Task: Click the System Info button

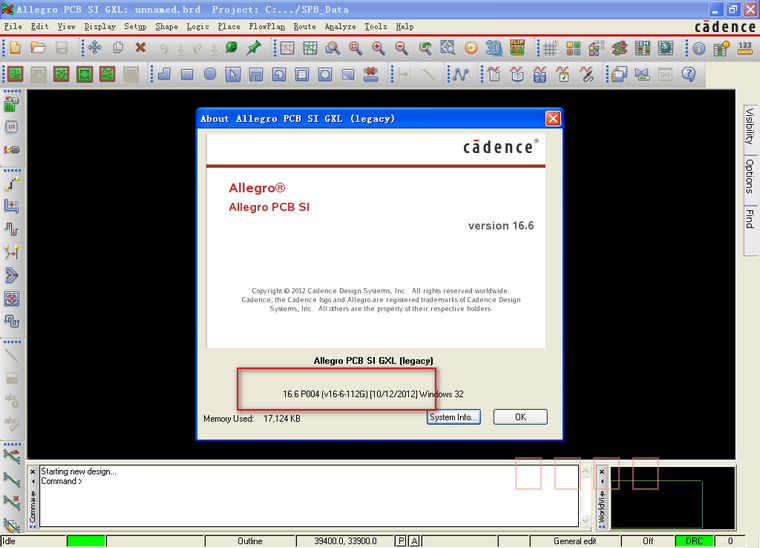Action: (x=454, y=417)
